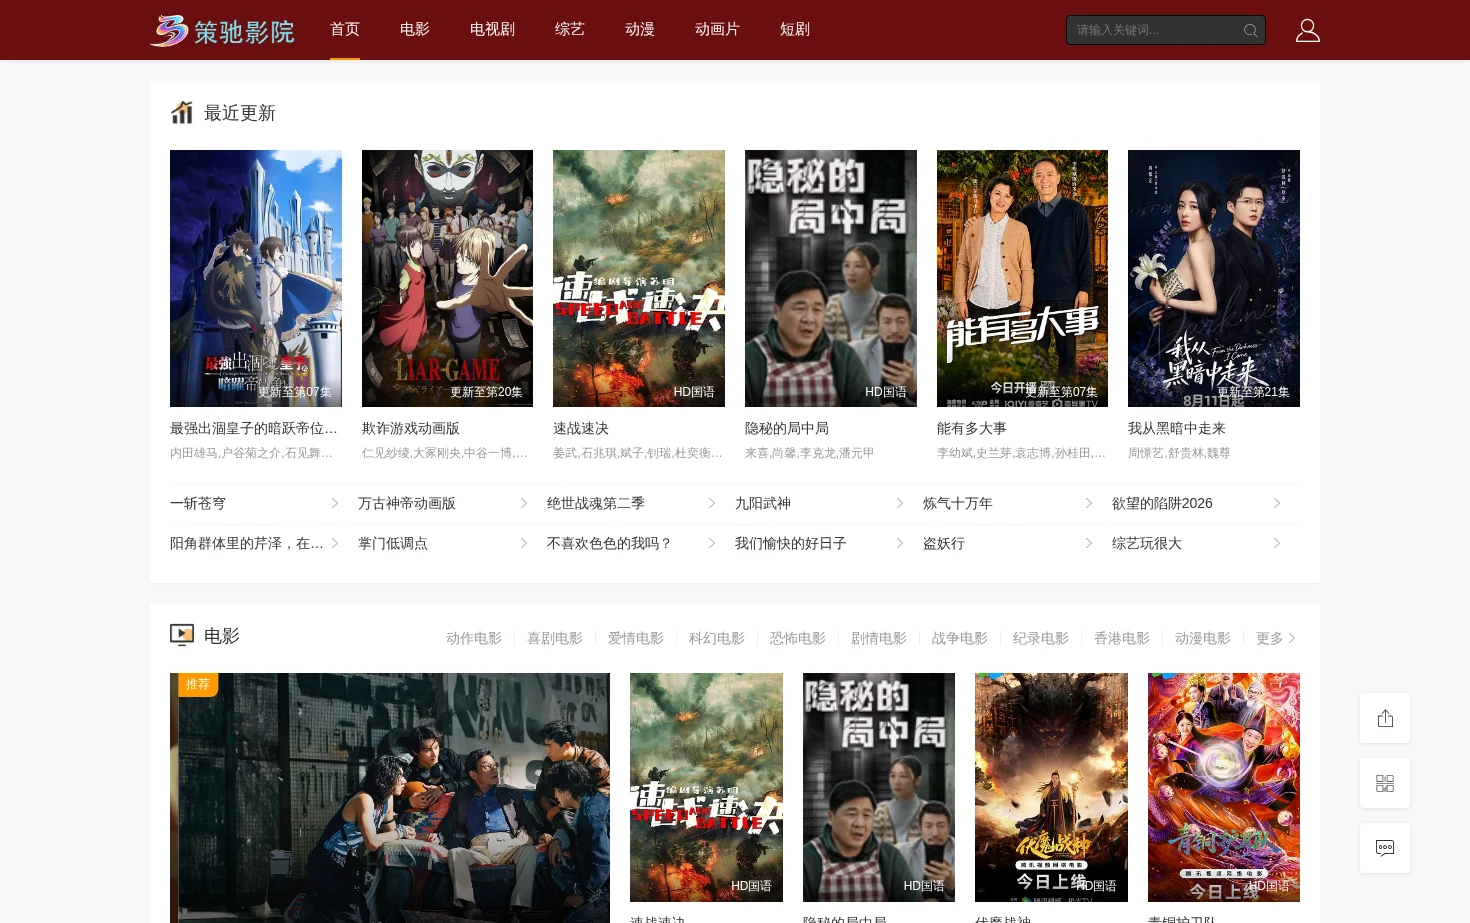The width and height of the screenshot is (1470, 923).
Task: Filter by 战争电影 category
Action: [960, 638]
